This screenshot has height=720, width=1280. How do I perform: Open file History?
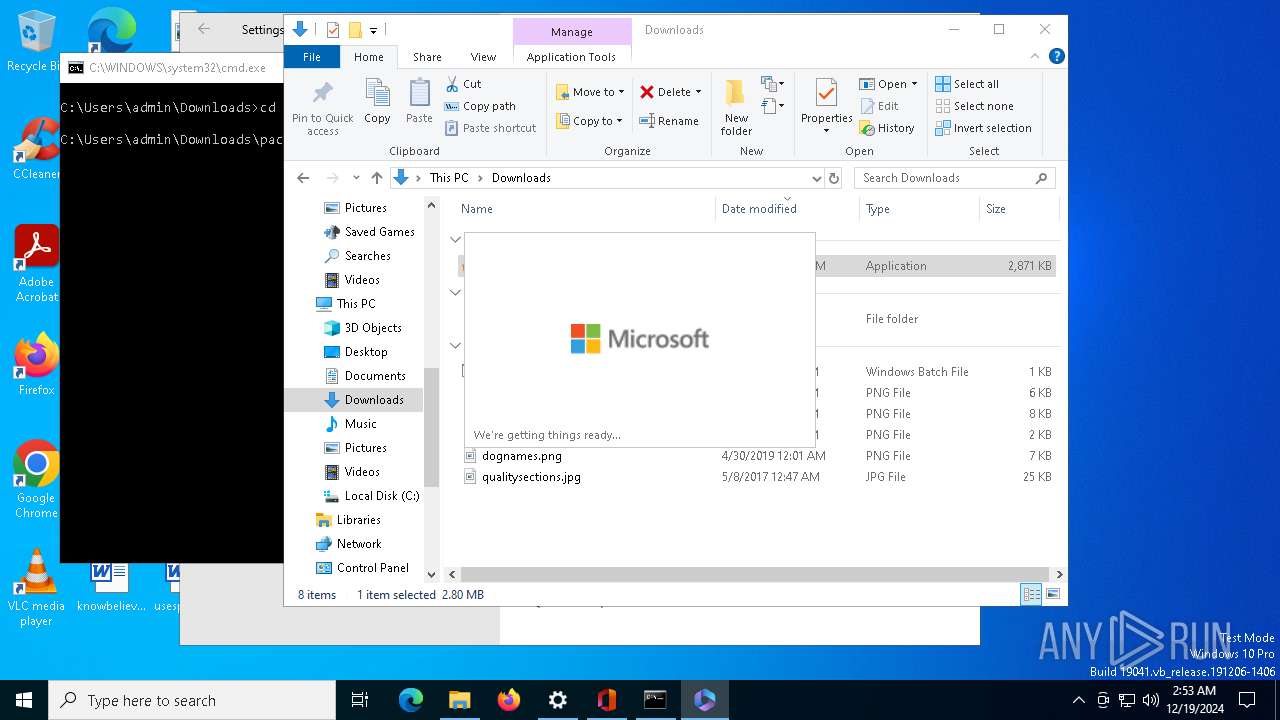coord(886,128)
